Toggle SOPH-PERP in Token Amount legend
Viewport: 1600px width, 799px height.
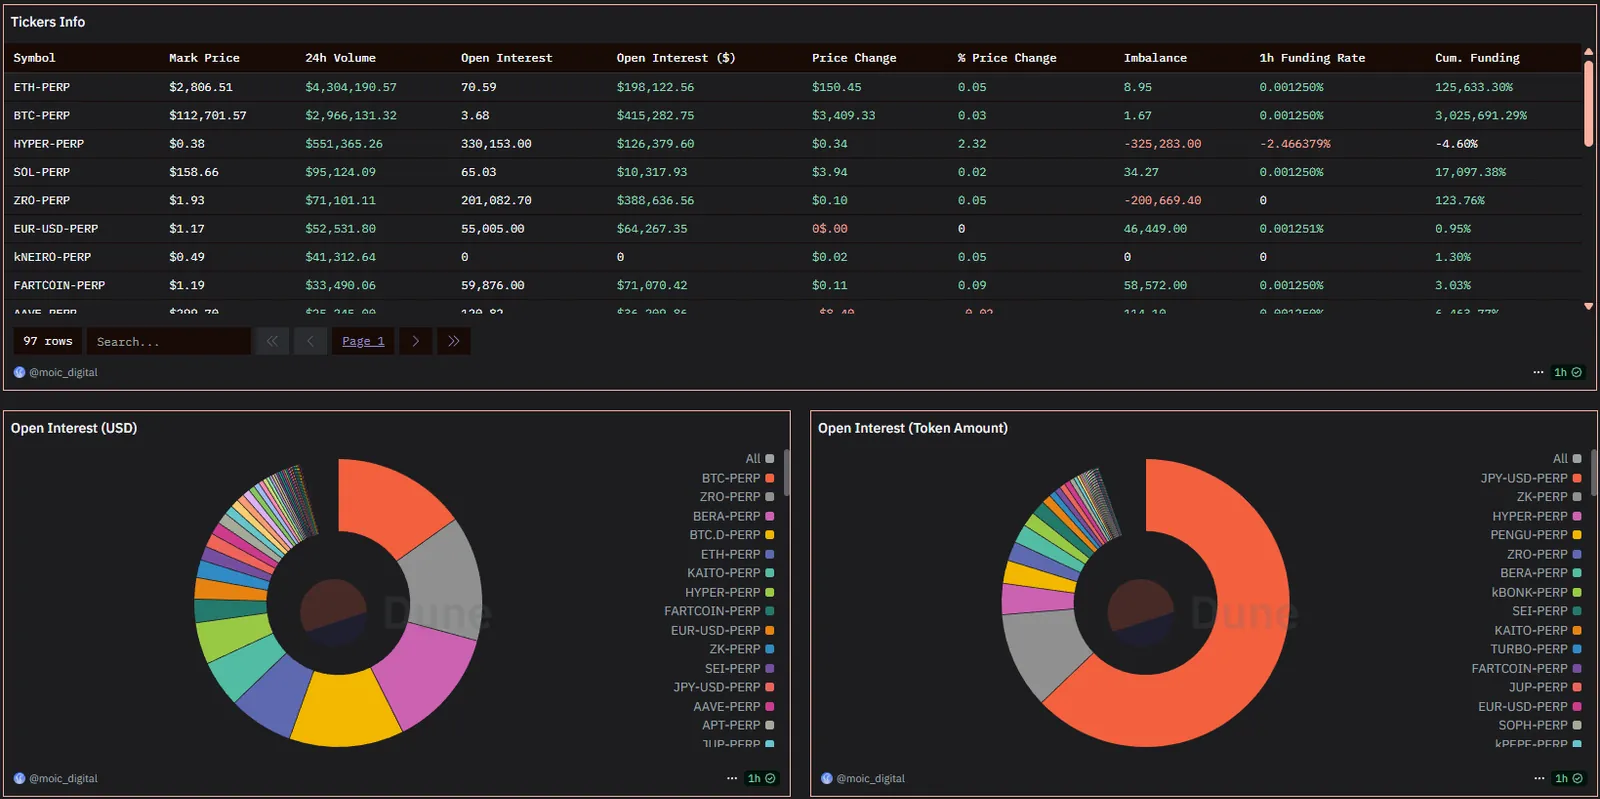[x=1539, y=725]
